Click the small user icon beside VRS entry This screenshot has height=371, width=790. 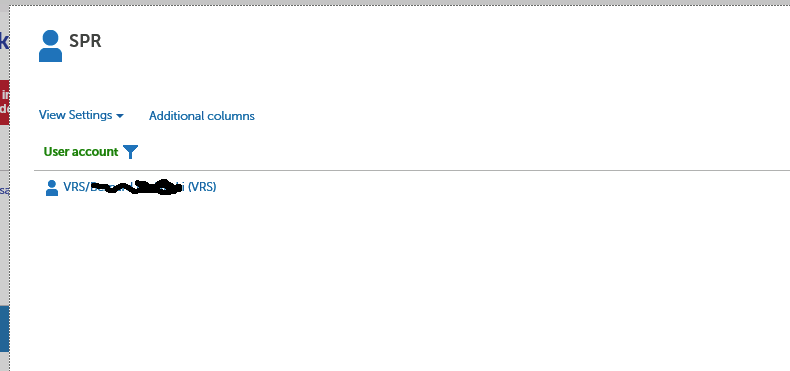click(x=51, y=188)
